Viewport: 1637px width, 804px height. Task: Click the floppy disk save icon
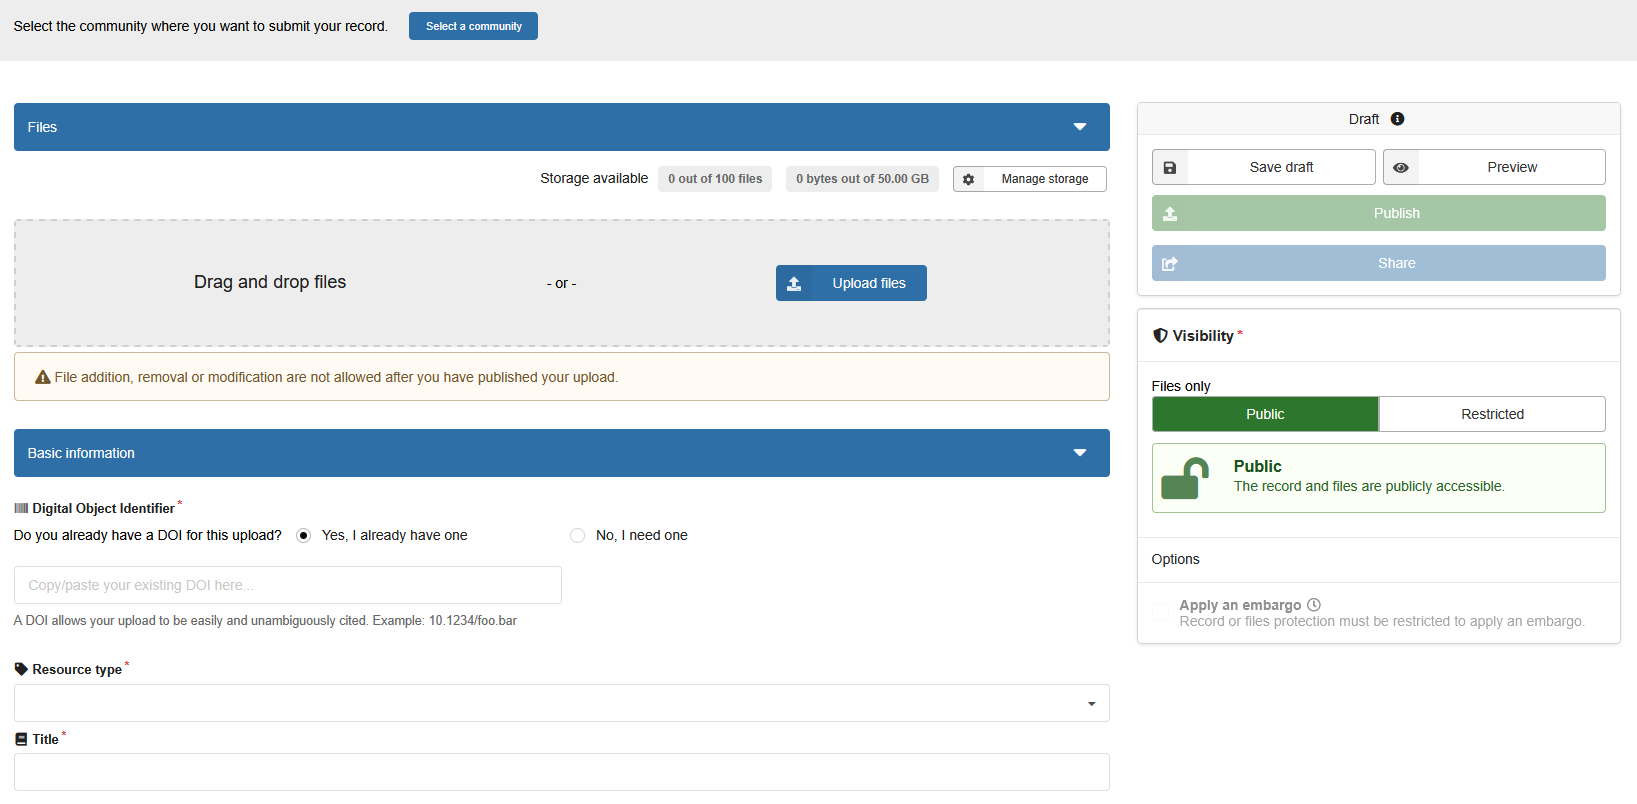[x=1169, y=168]
